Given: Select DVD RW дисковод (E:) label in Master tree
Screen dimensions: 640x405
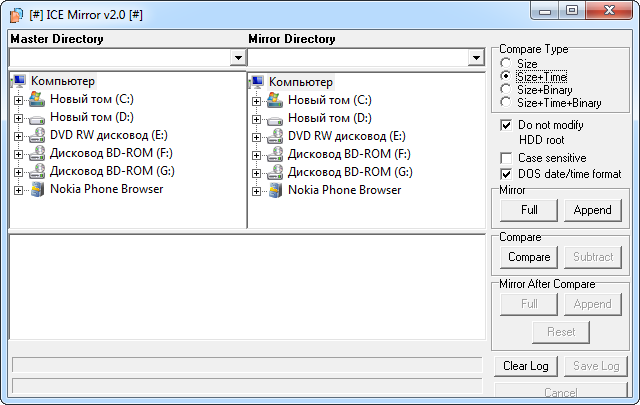Looking at the screenshot, I should coord(109,135).
